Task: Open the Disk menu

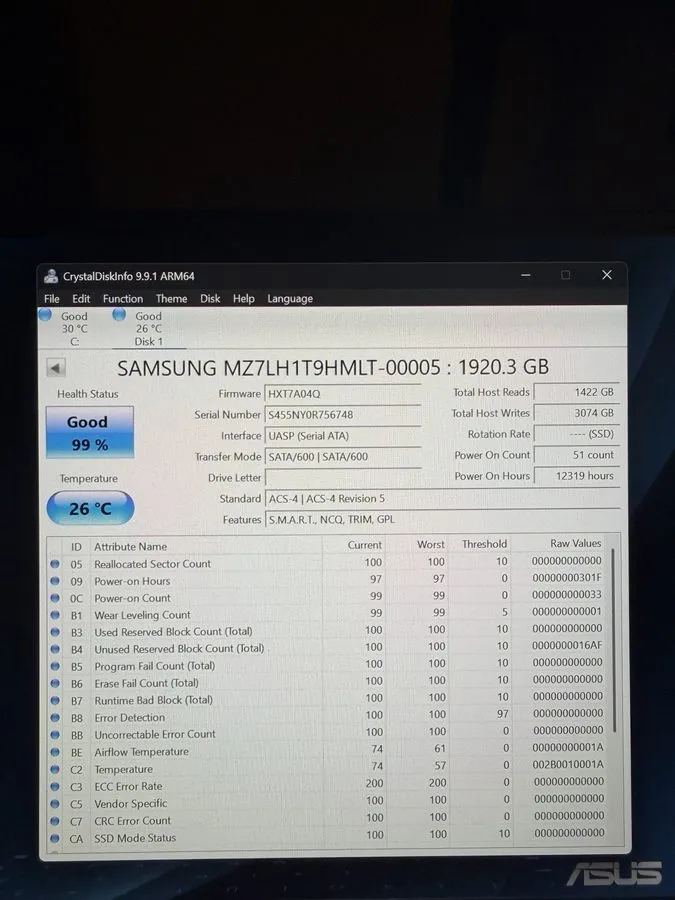Action: [210, 298]
